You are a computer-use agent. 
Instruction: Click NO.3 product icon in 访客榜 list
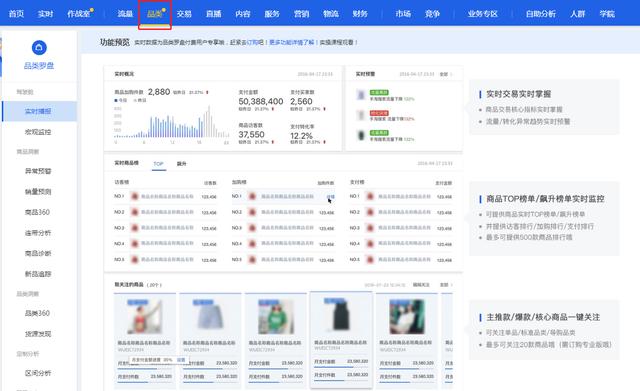(134, 228)
